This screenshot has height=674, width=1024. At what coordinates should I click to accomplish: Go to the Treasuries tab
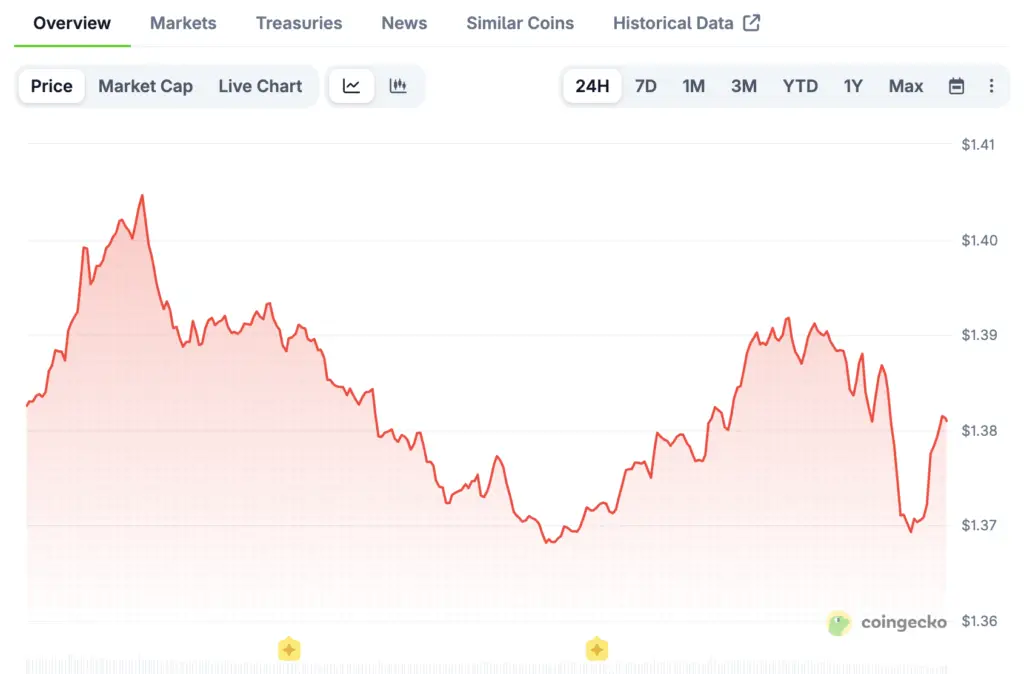click(x=299, y=23)
